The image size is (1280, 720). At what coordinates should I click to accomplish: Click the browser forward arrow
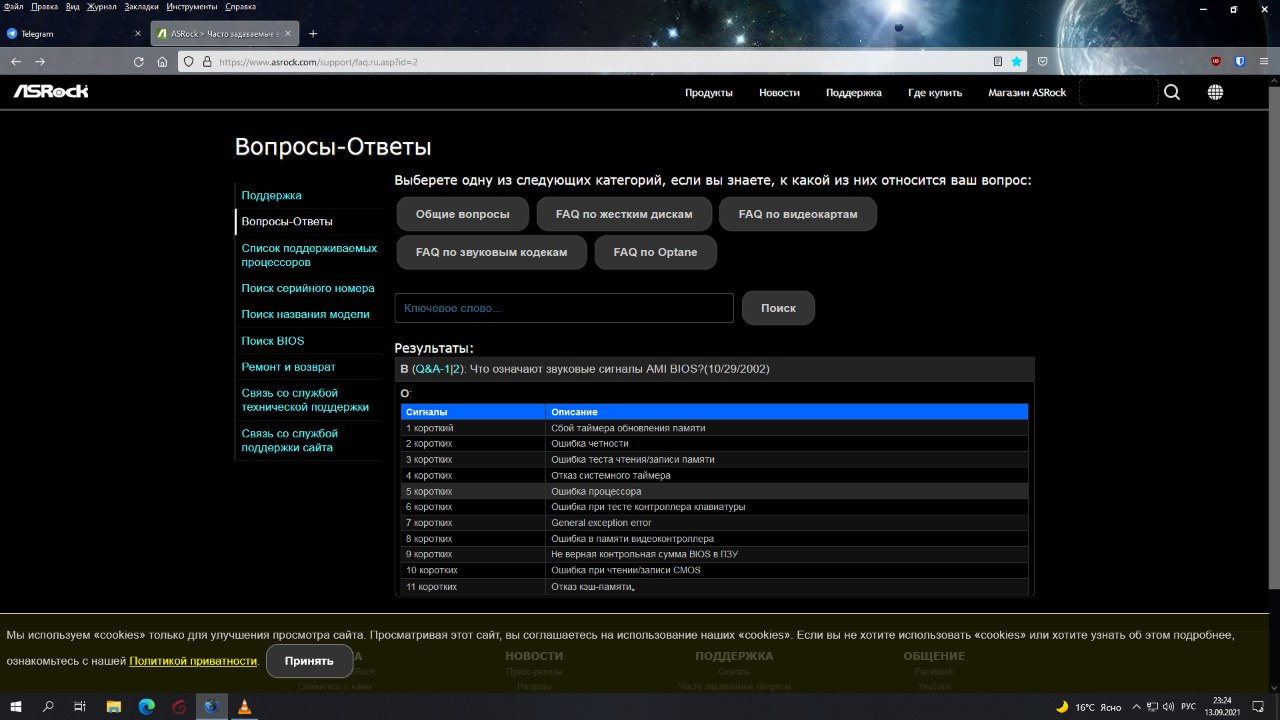tap(40, 61)
